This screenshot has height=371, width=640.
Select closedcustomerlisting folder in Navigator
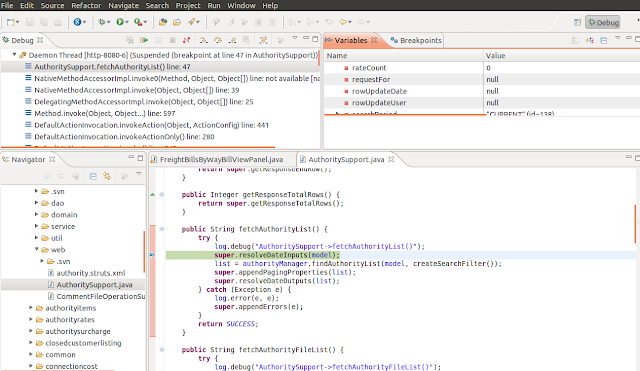click(83, 343)
